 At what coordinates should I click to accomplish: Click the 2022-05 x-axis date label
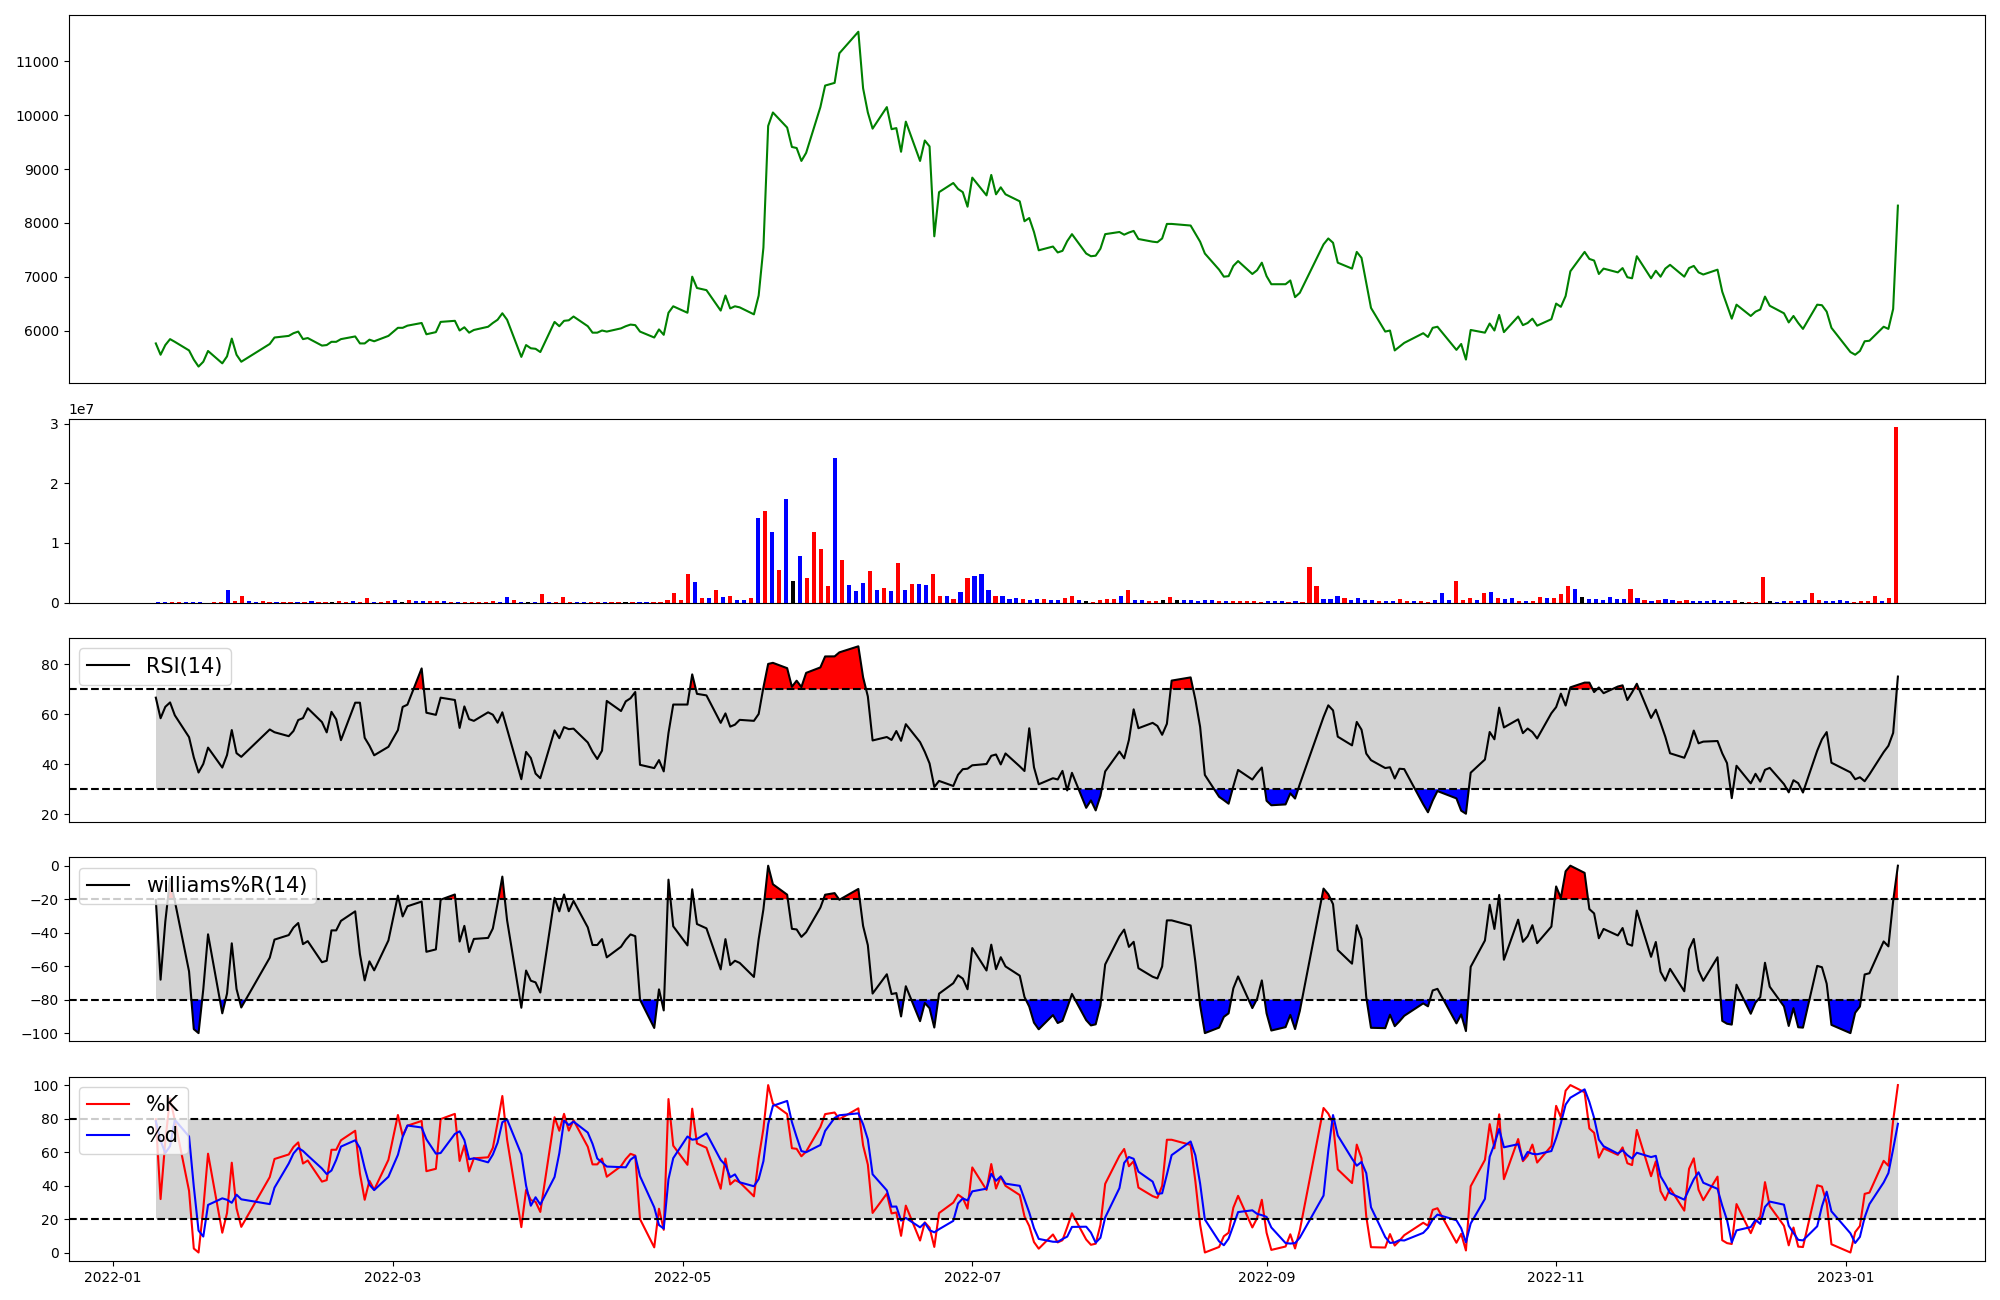coord(683,1277)
